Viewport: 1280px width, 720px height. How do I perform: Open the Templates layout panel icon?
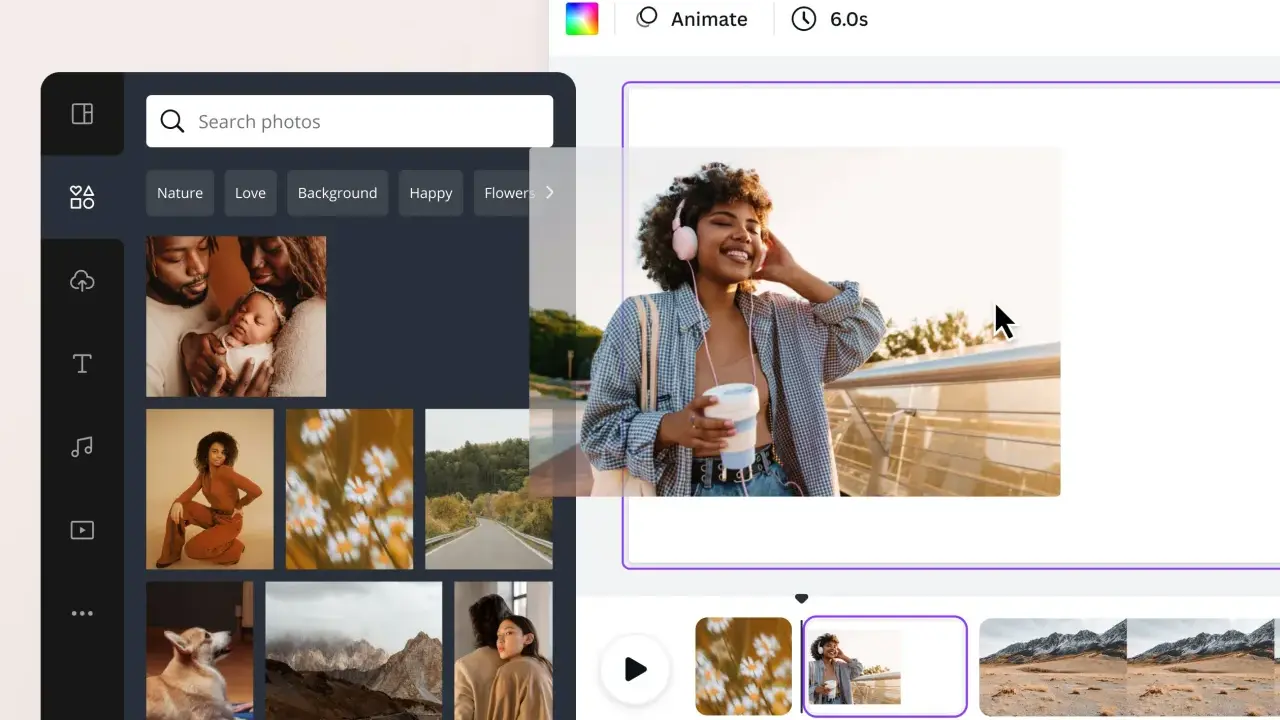click(x=82, y=114)
